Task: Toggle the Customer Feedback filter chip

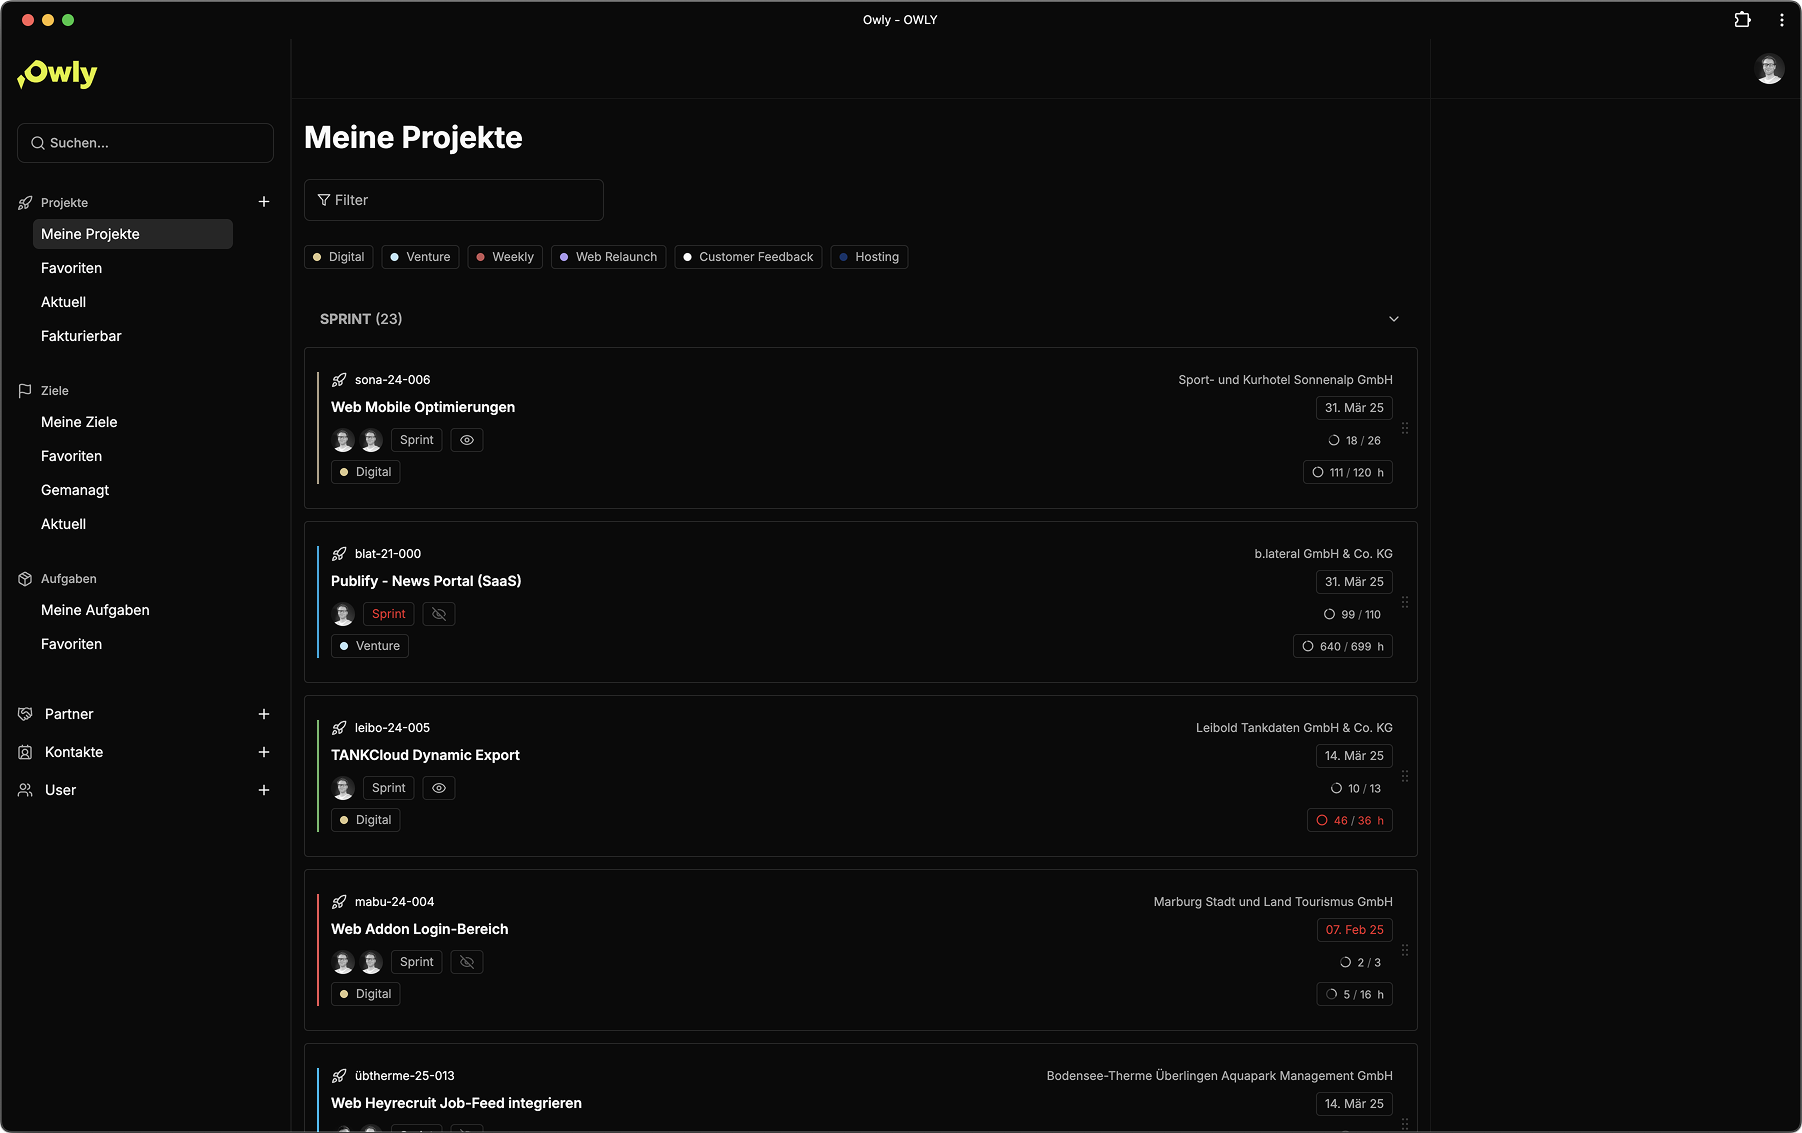Action: (748, 257)
